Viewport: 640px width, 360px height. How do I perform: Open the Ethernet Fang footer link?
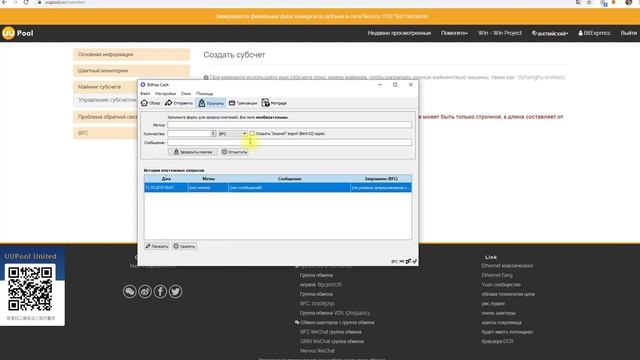pos(497,275)
